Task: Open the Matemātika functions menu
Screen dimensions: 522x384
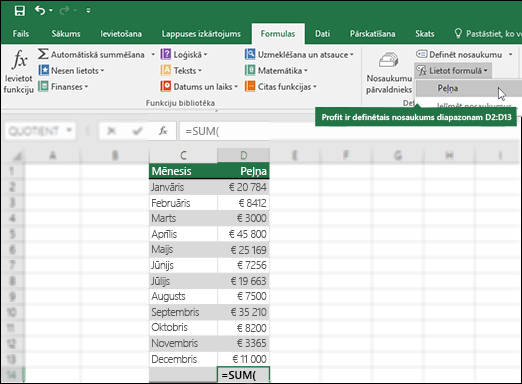Action: coord(276,70)
